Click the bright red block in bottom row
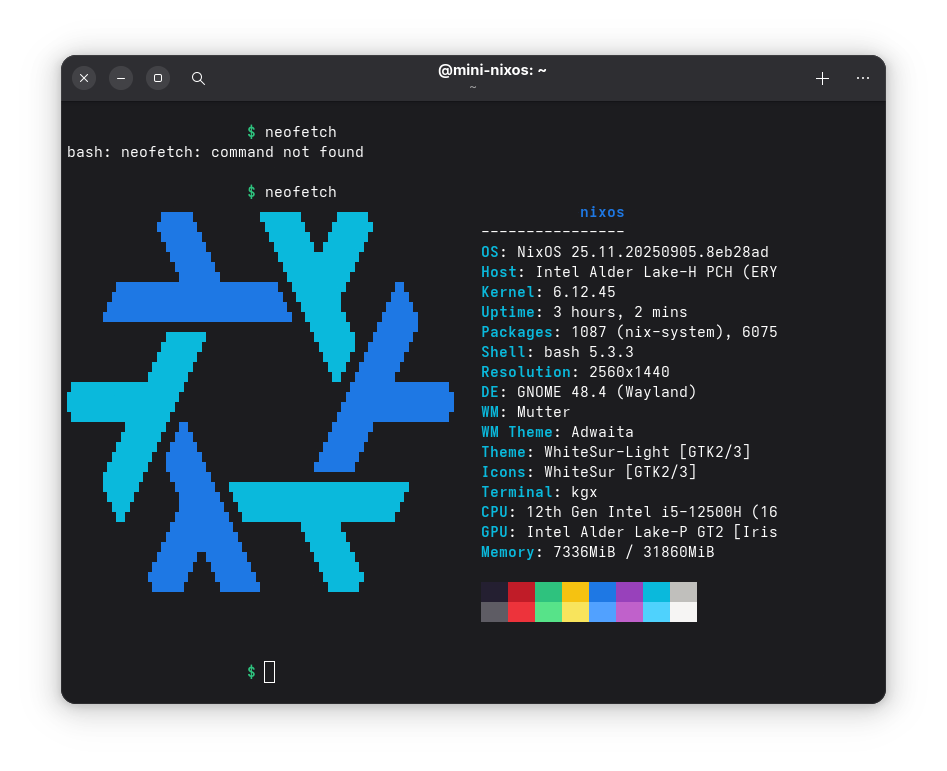Image resolution: width=947 pixels, height=771 pixels. point(521,612)
